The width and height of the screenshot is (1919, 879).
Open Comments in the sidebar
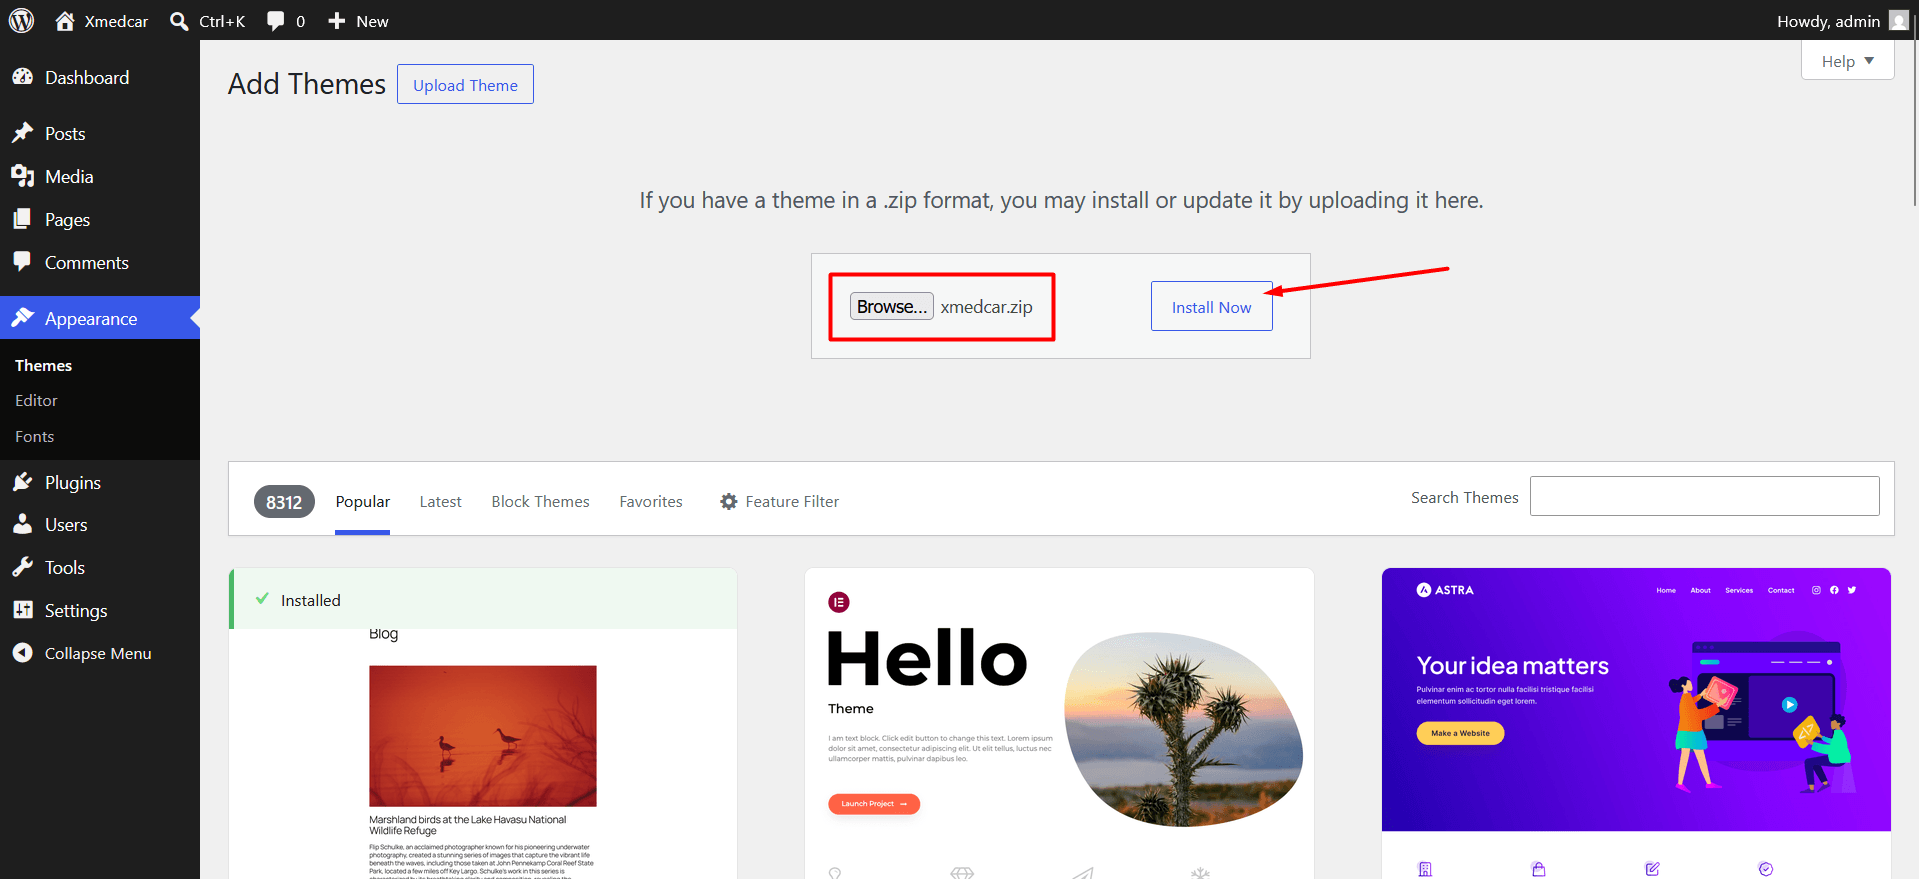pyautogui.click(x=100, y=262)
